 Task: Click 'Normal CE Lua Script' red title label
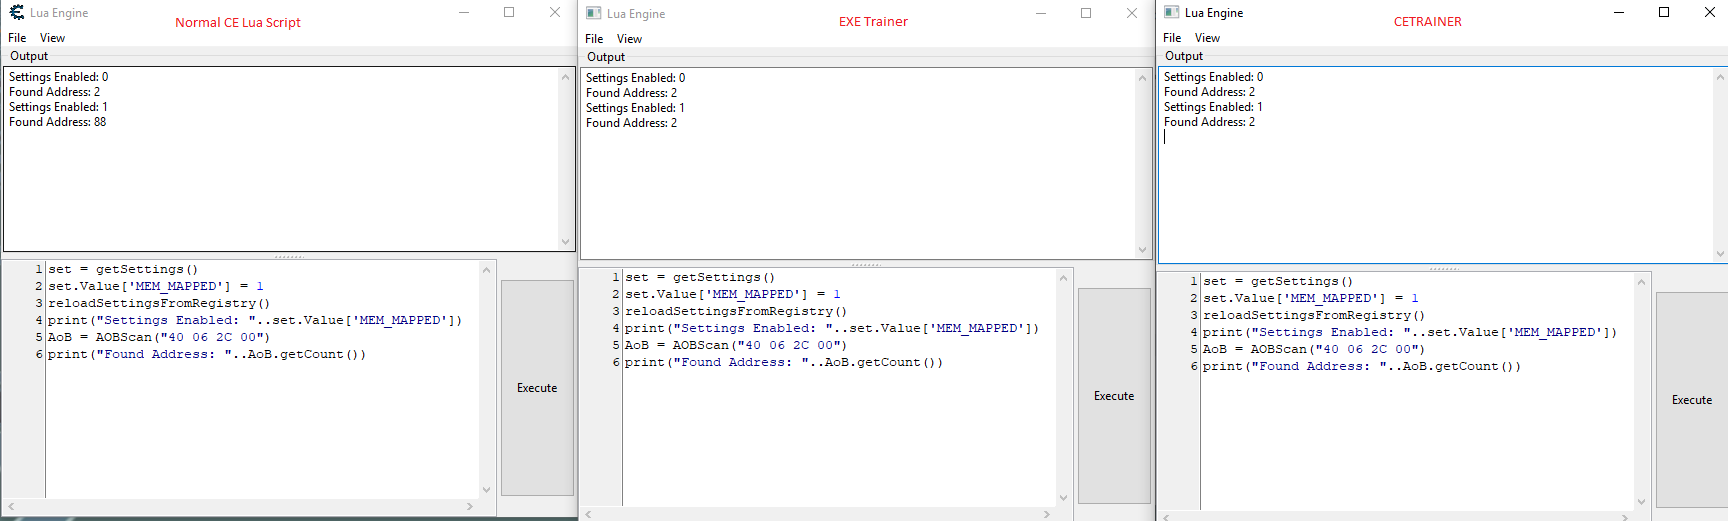(238, 22)
